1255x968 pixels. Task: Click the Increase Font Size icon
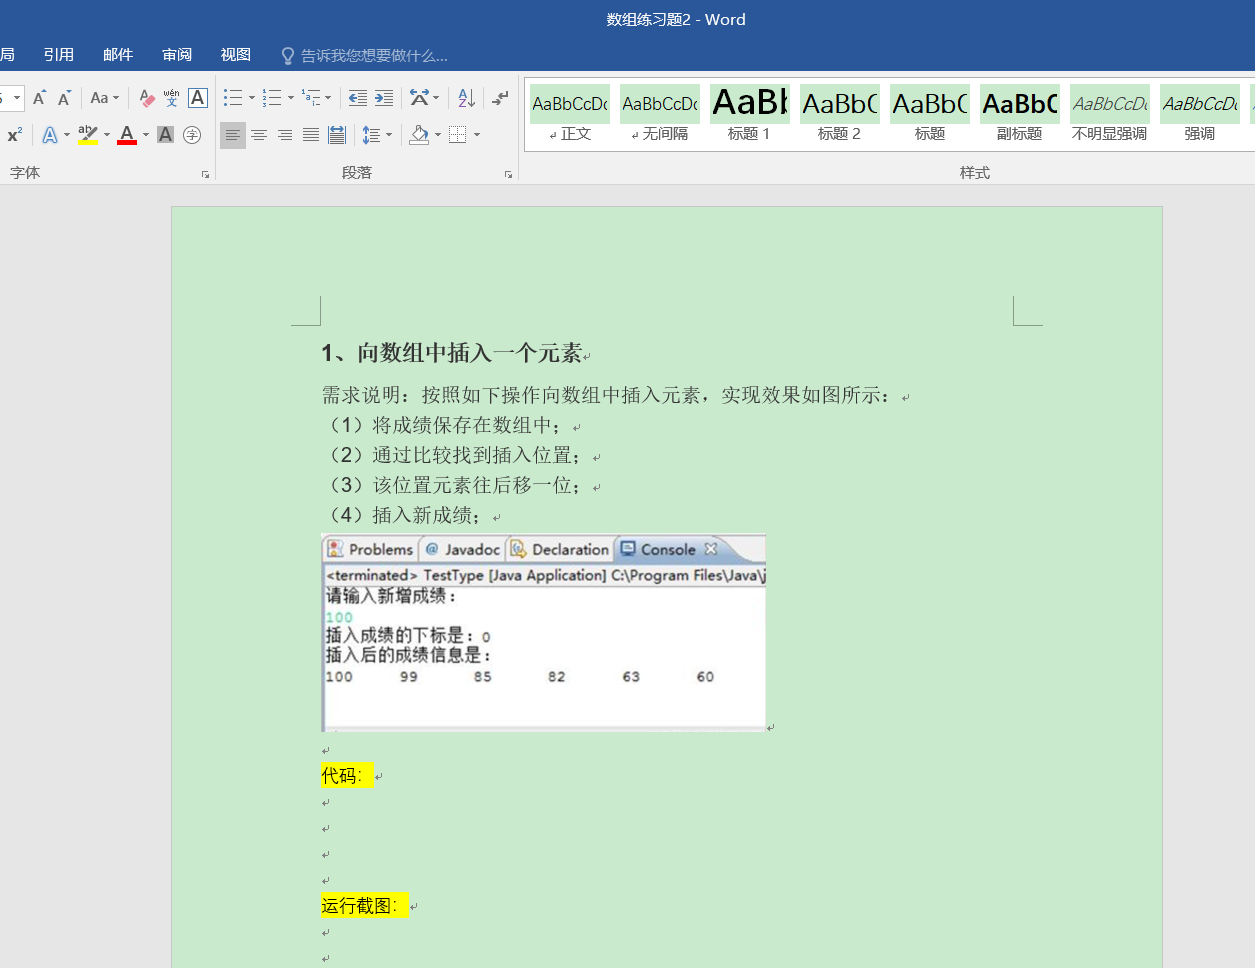(39, 98)
